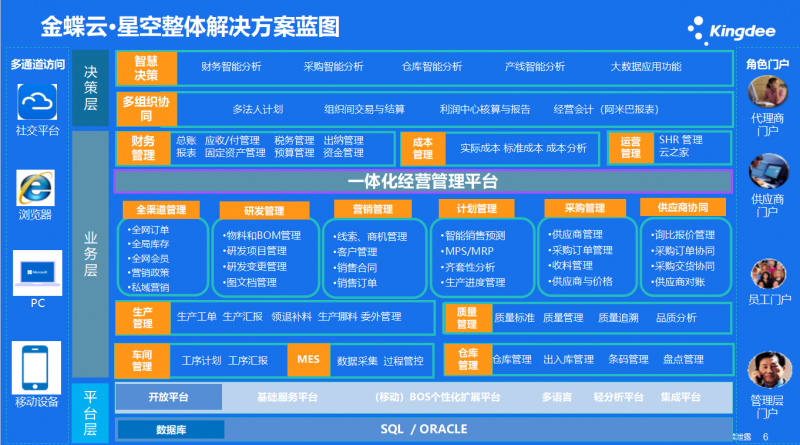Viewport: 800px width, 445px height.
Task: Click the 生产管理 orange block
Action: [x=143, y=317]
